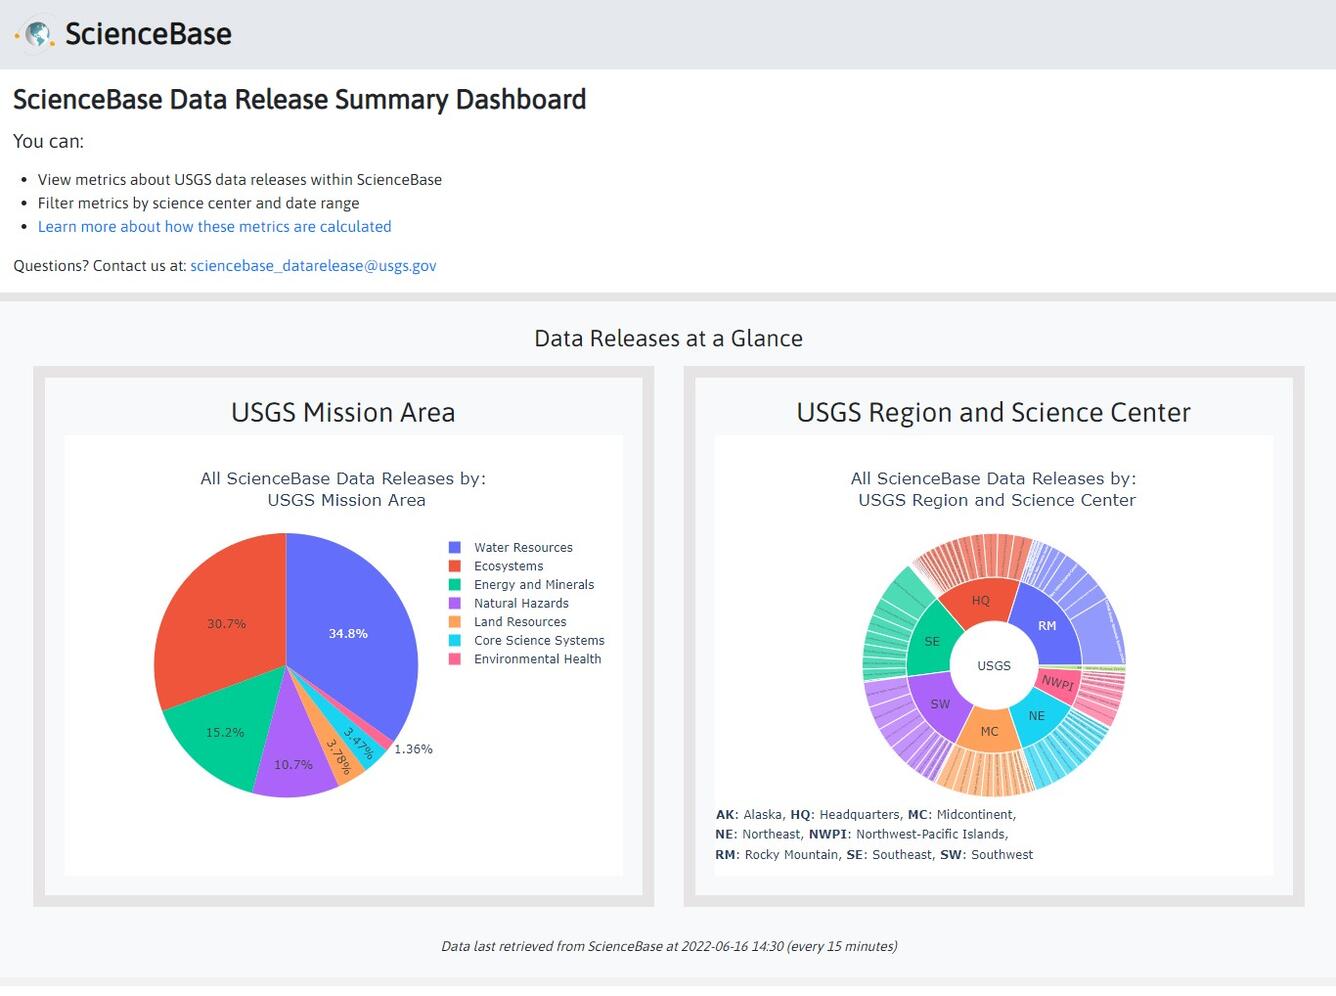Drill into the HQ sunburst segment
The height and width of the screenshot is (996, 1336).
(x=980, y=601)
